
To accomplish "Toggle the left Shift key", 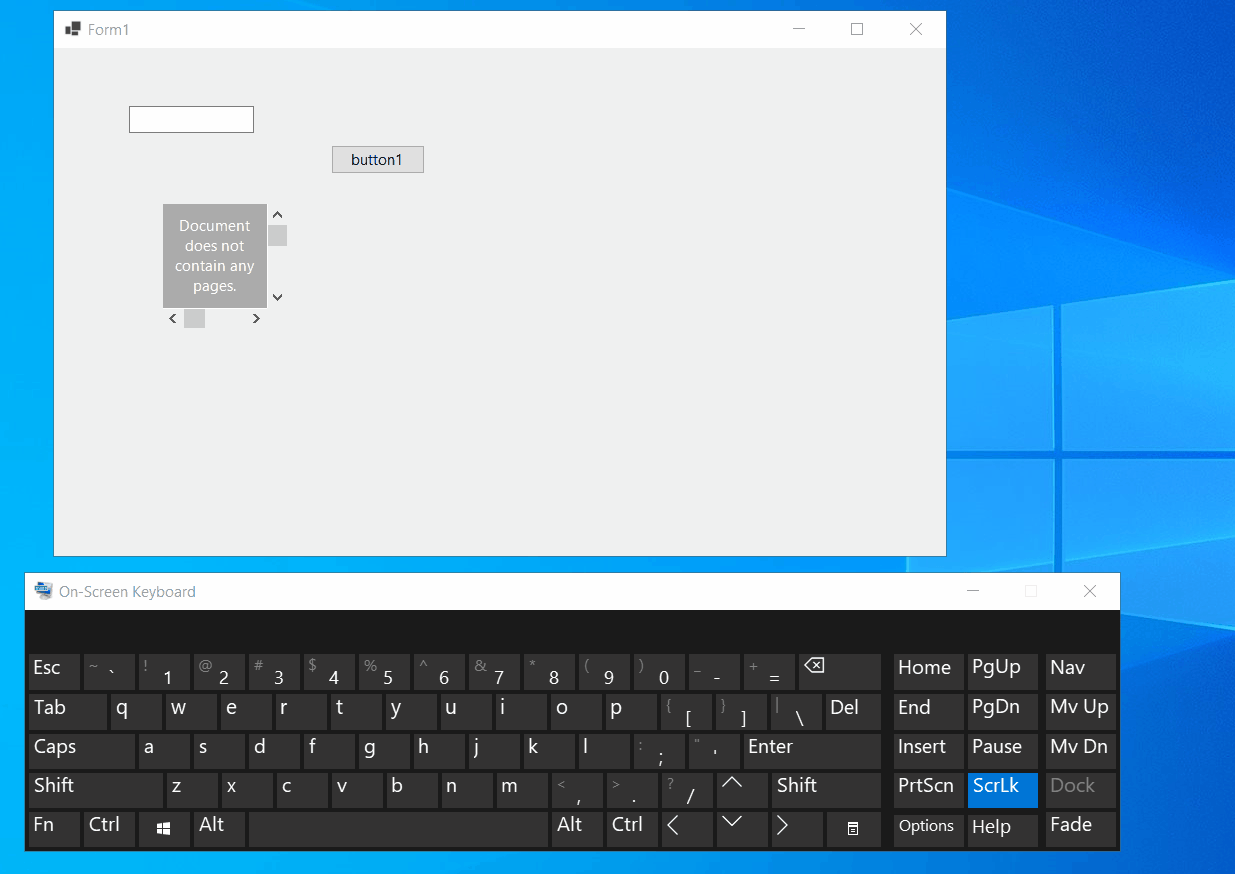I will pyautogui.click(x=95, y=790).
